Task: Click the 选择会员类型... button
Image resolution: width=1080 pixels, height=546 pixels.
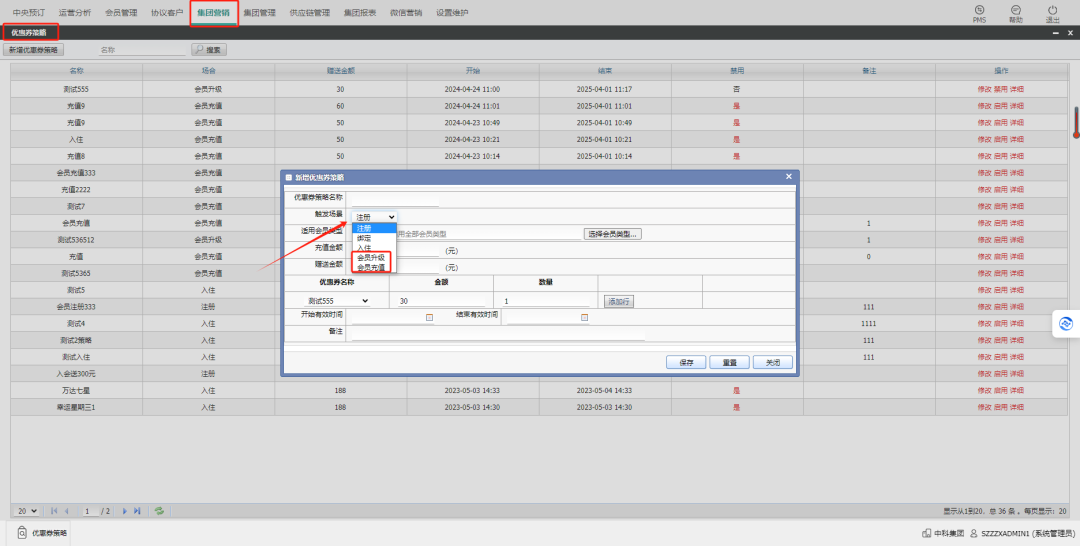Action: tap(612, 234)
